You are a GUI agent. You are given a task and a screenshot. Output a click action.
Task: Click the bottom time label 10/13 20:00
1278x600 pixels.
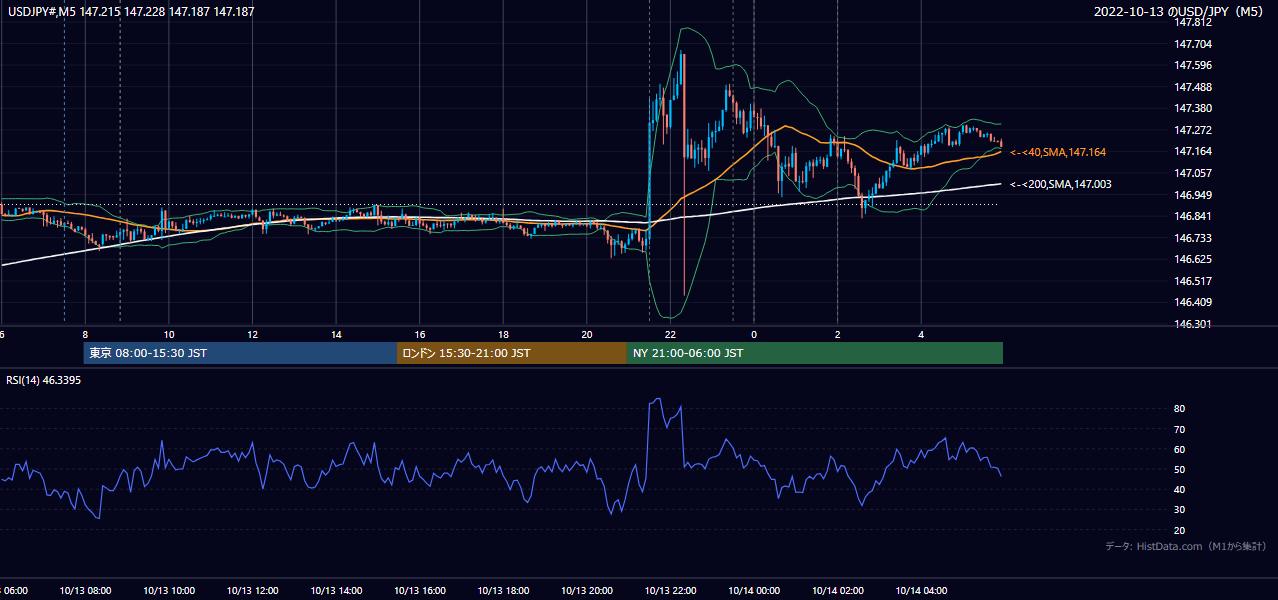point(587,591)
